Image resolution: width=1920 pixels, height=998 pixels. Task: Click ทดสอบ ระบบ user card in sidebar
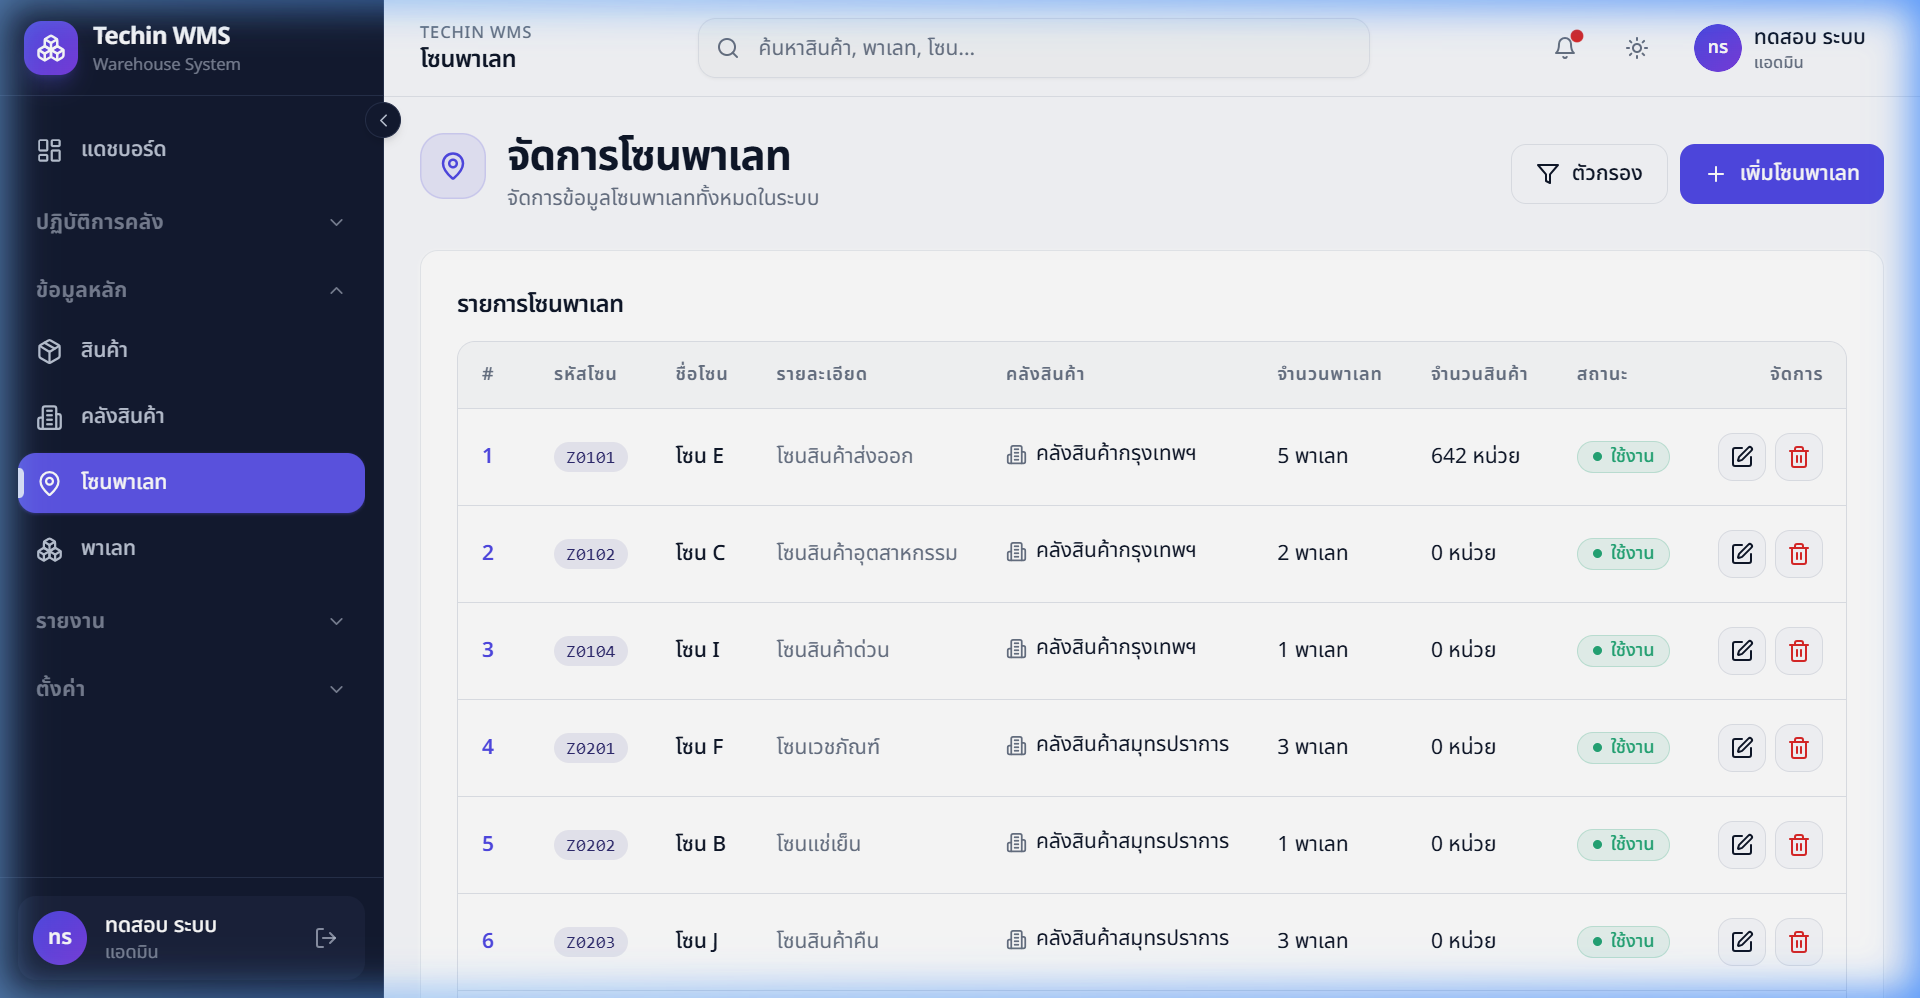coord(191,938)
